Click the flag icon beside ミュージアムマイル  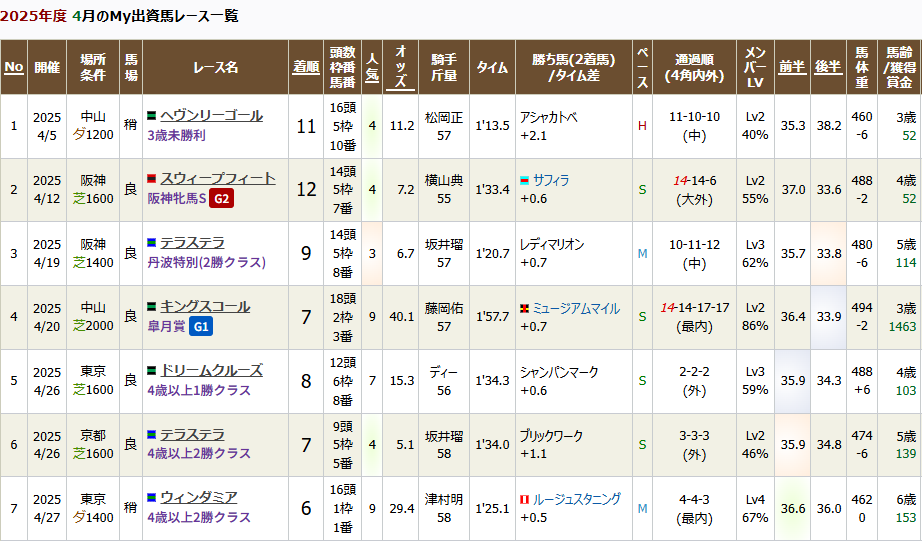(524, 309)
